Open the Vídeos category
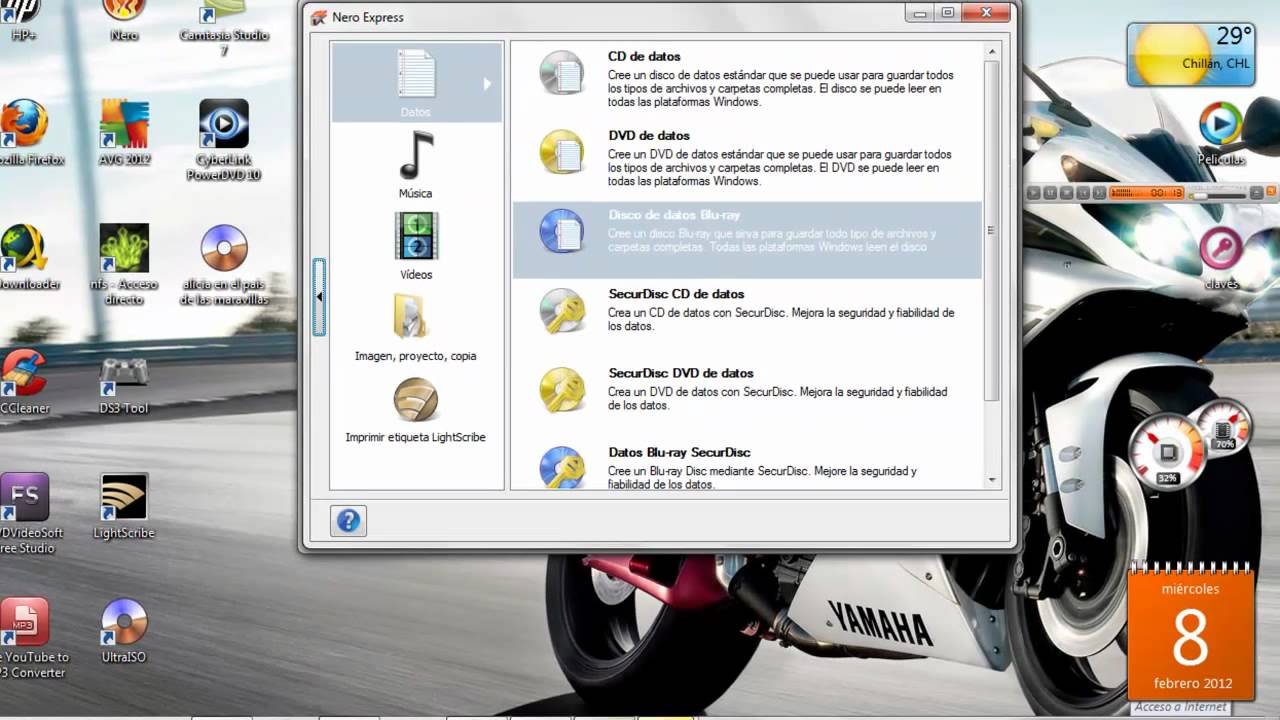 coord(416,246)
